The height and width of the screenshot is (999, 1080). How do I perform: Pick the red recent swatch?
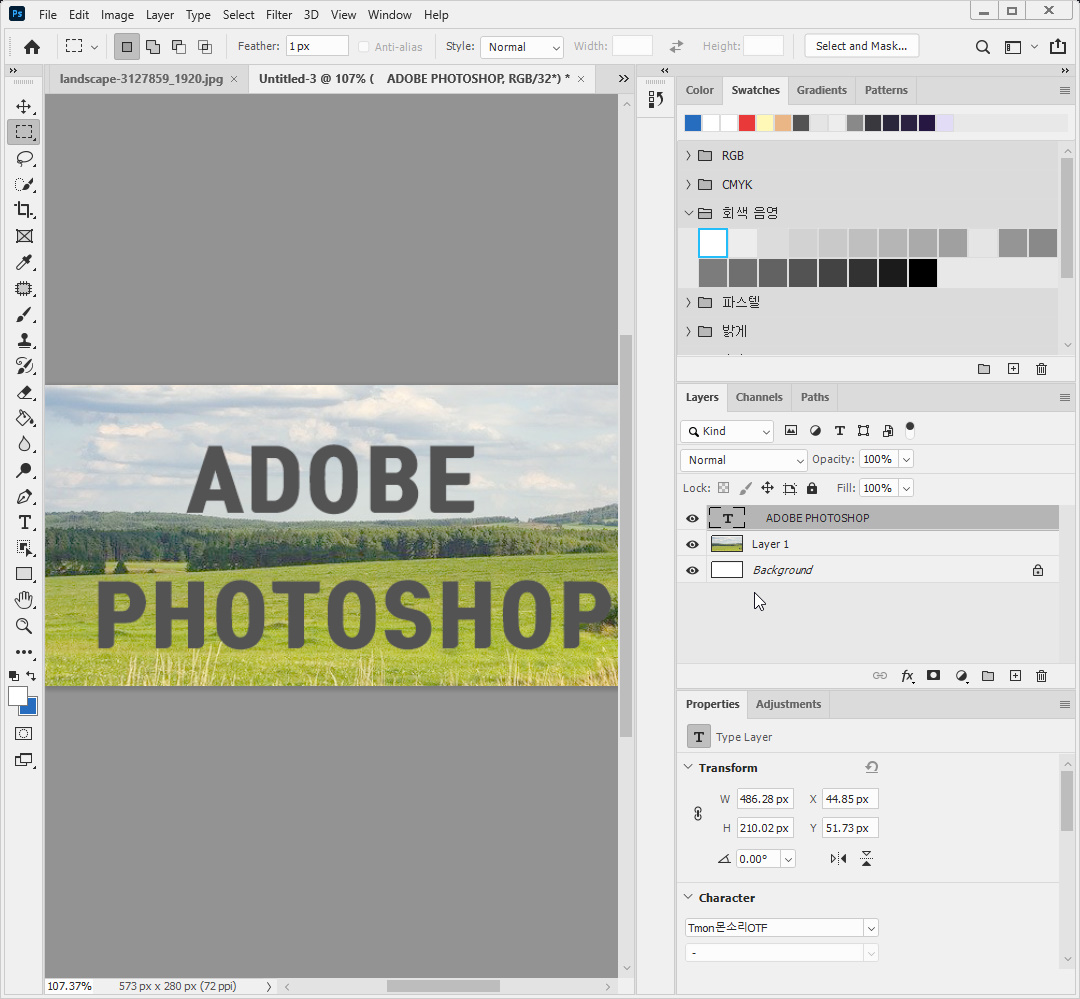click(x=747, y=123)
